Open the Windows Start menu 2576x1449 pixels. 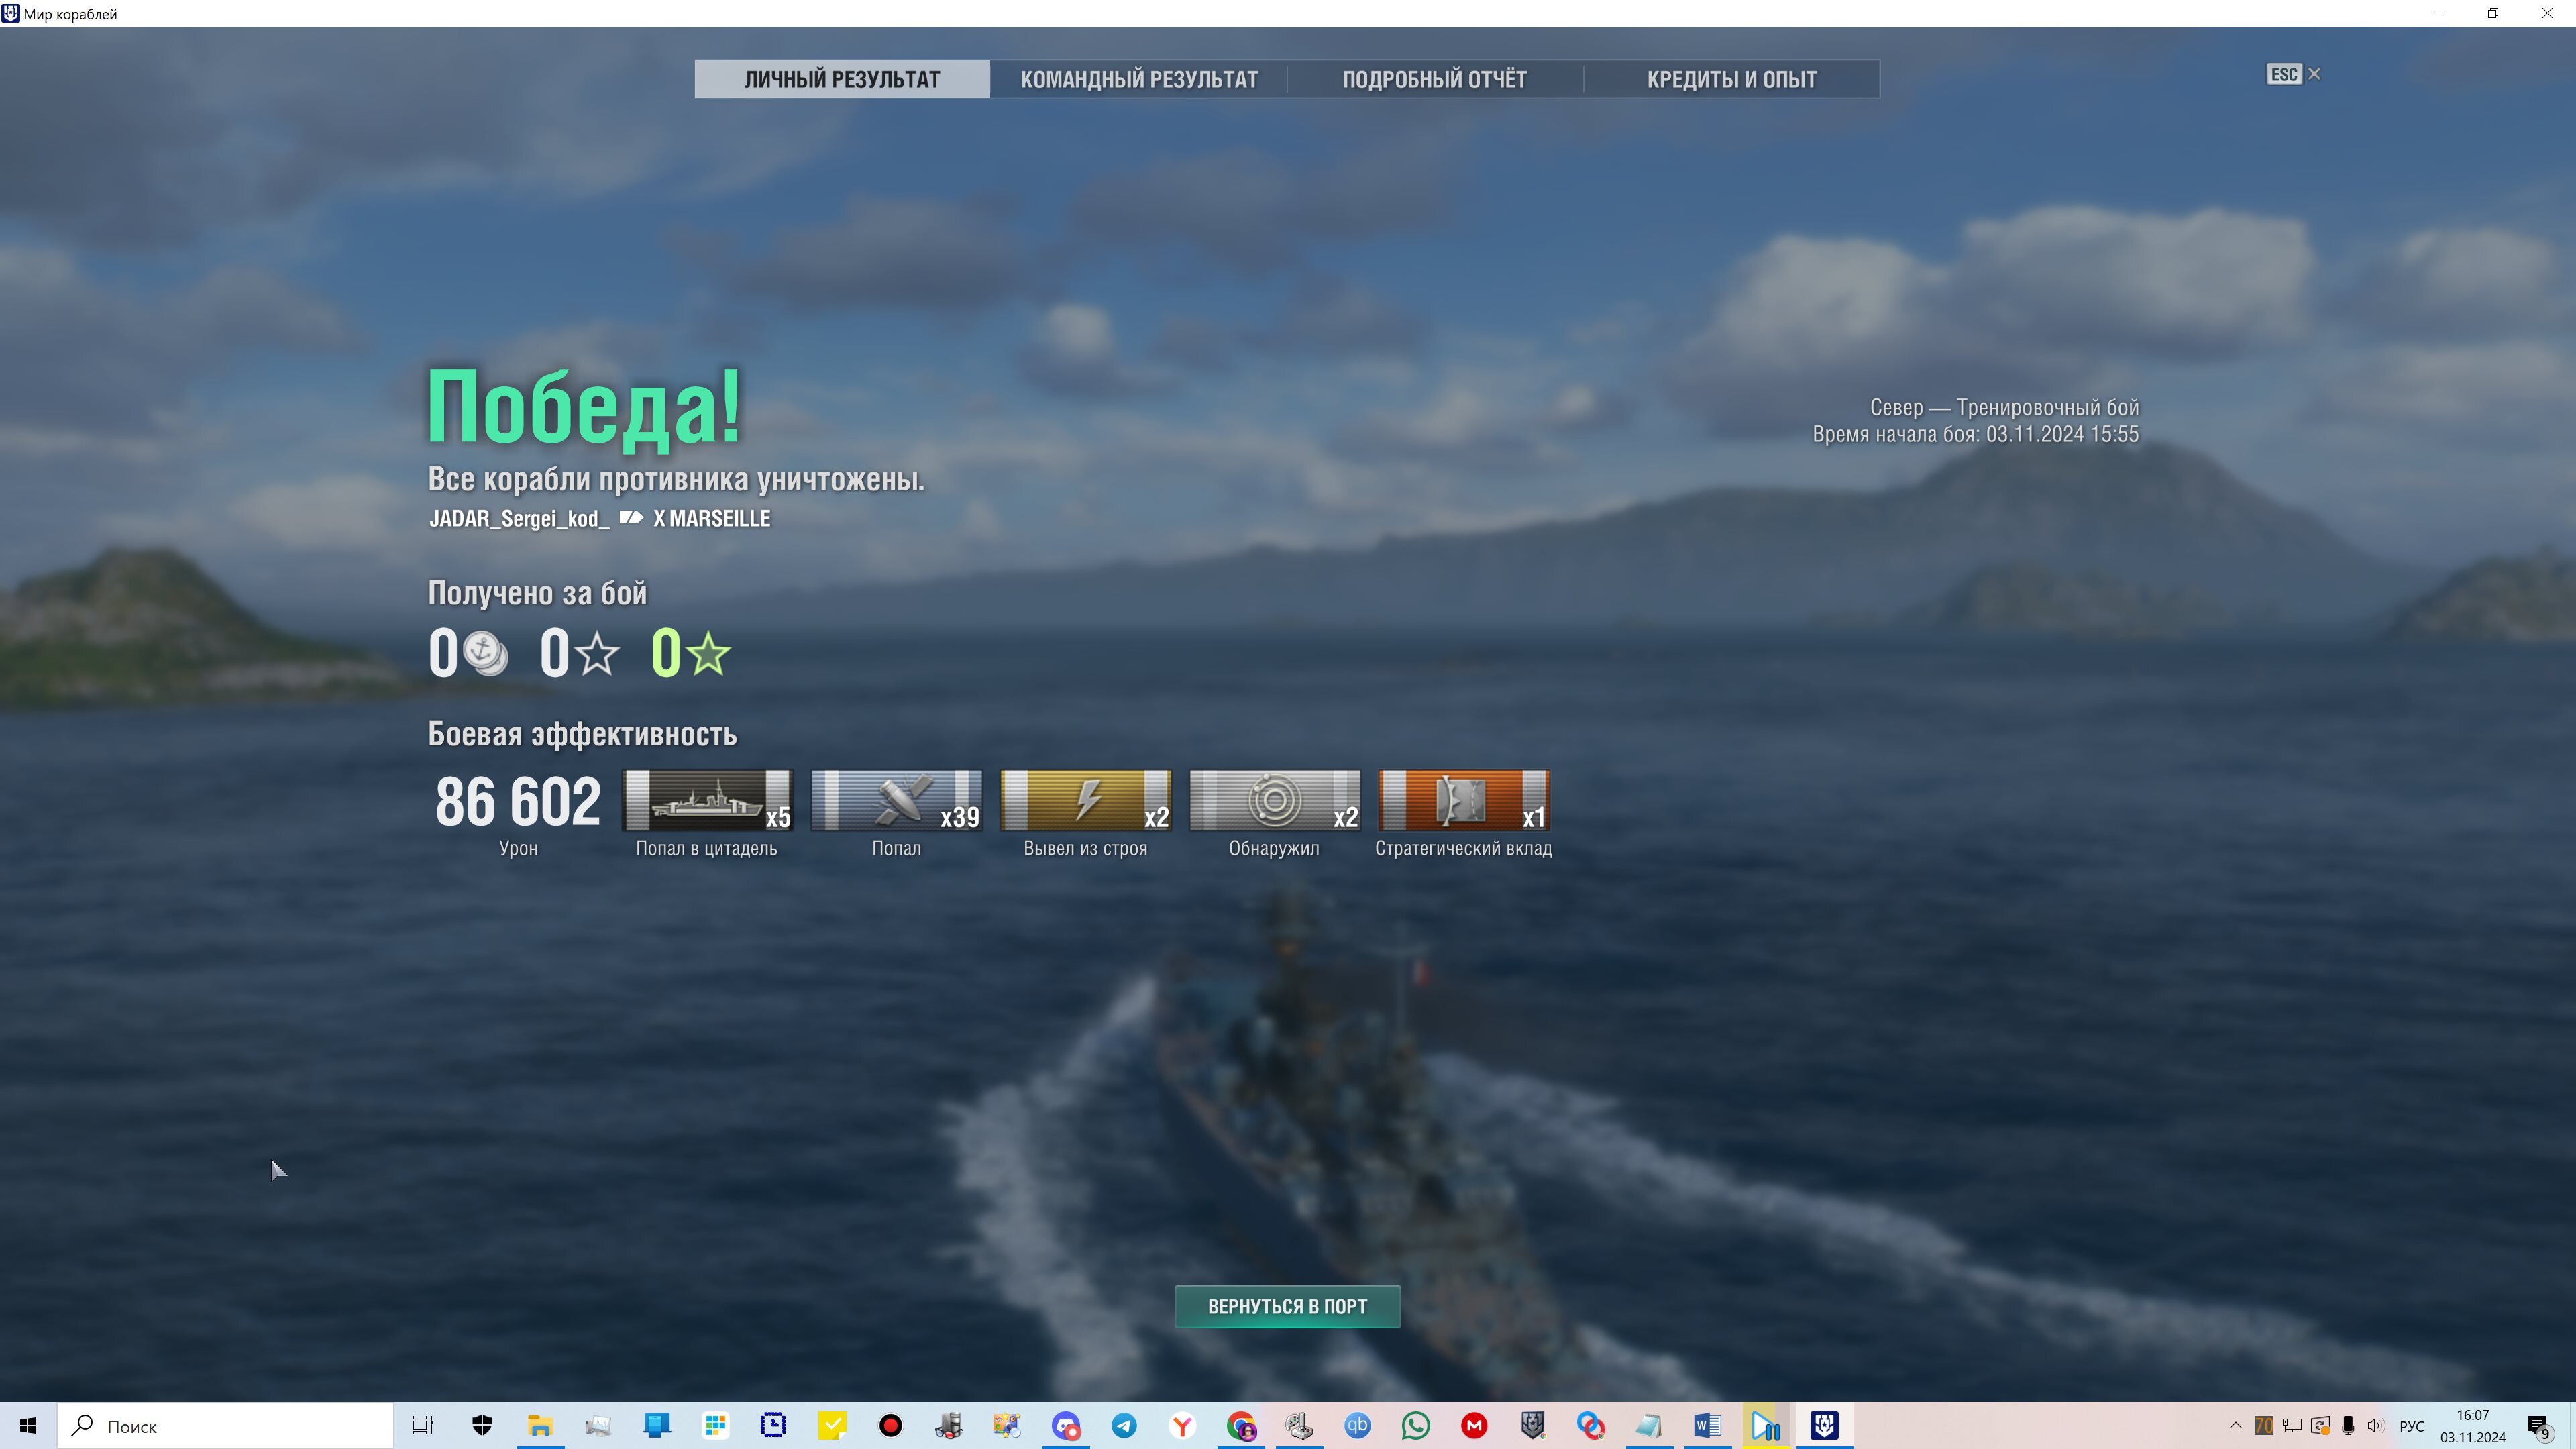pyautogui.click(x=28, y=1426)
